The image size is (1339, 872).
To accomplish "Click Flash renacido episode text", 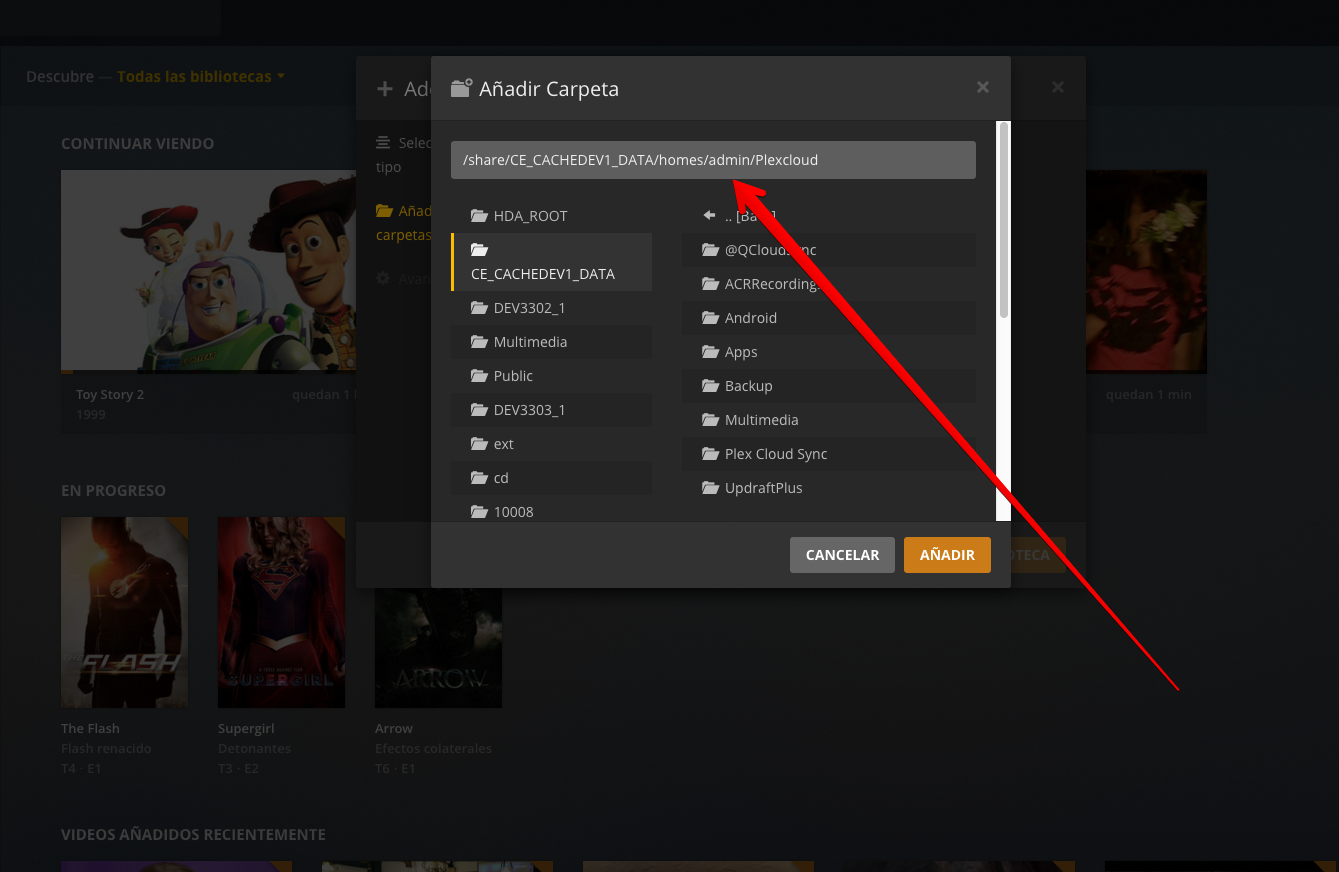I will pos(106,749).
